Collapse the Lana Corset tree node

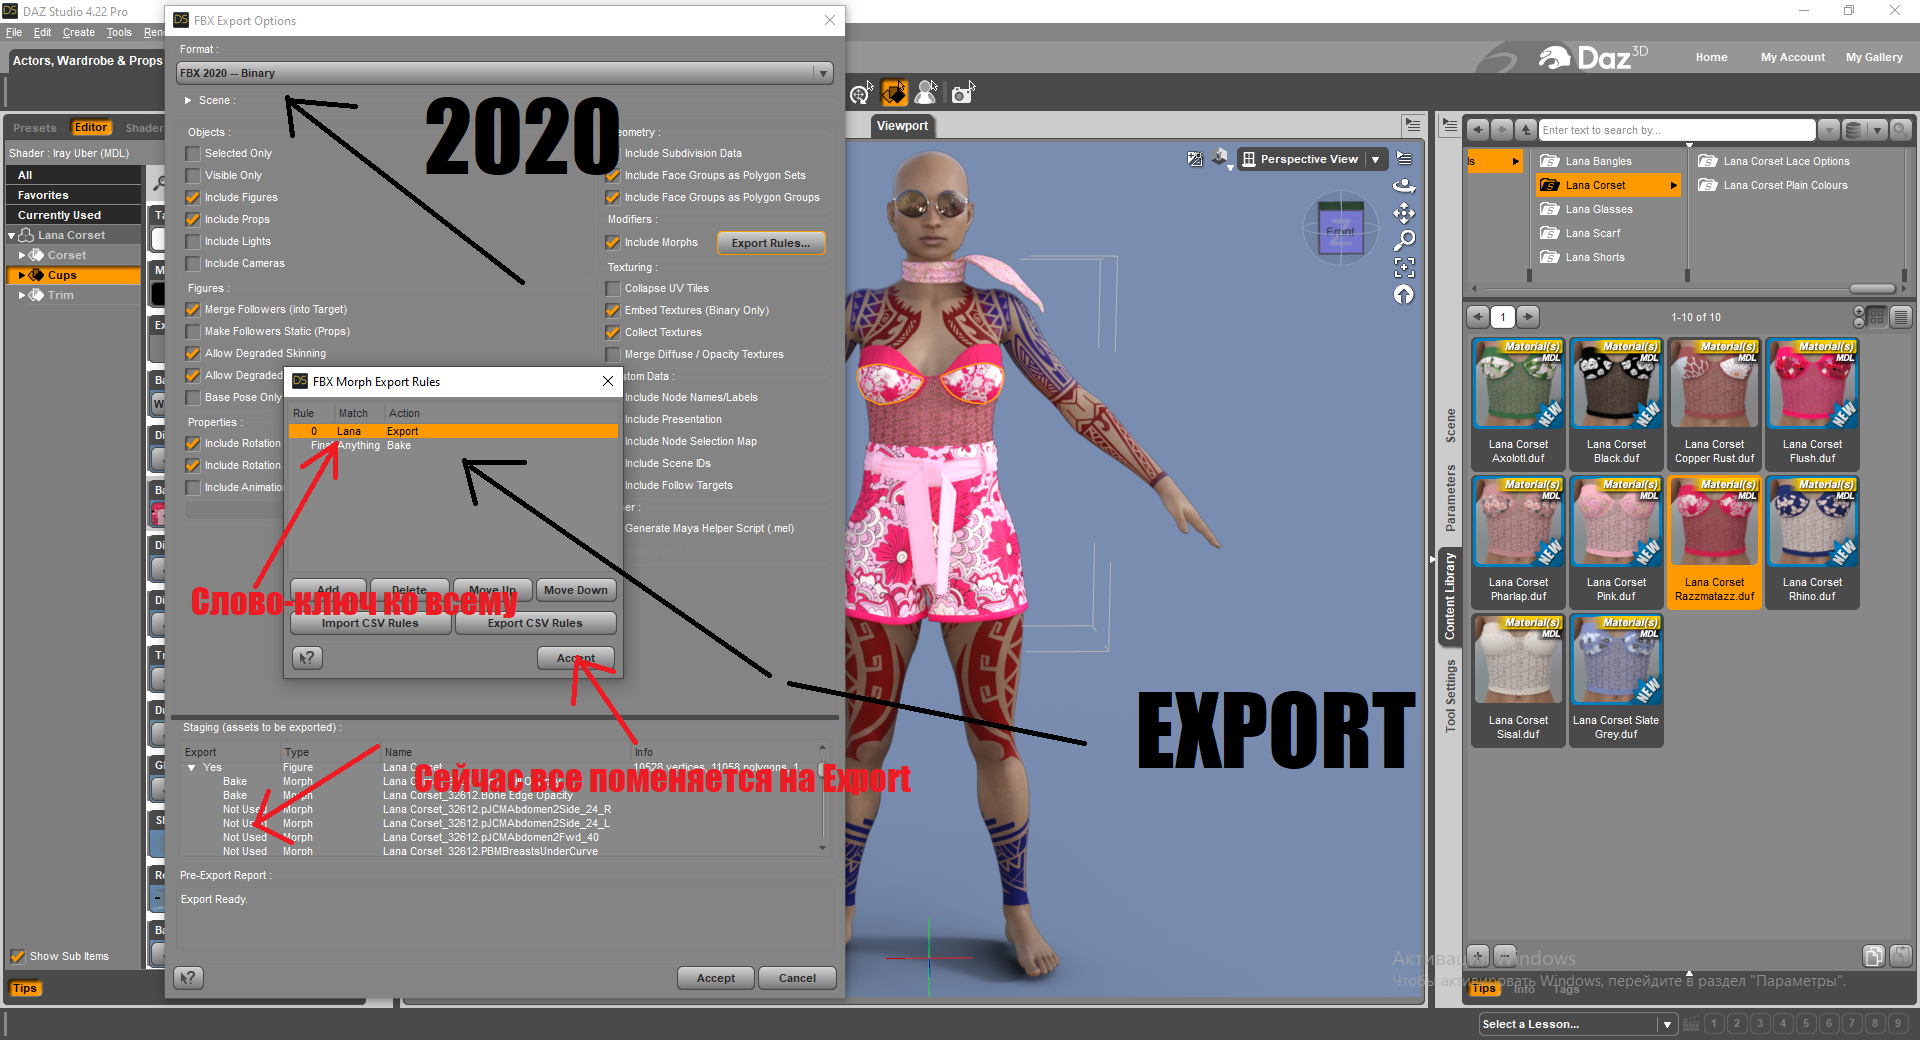coord(12,236)
